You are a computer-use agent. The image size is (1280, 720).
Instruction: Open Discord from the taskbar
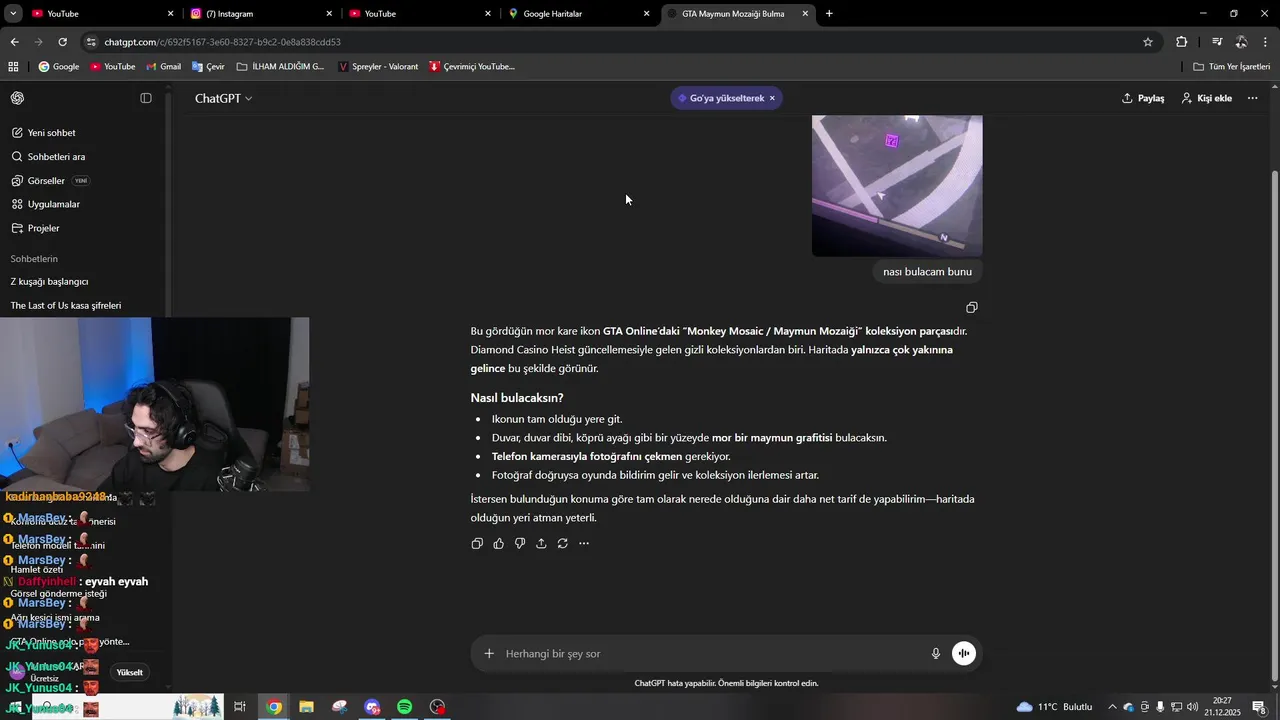point(372,707)
